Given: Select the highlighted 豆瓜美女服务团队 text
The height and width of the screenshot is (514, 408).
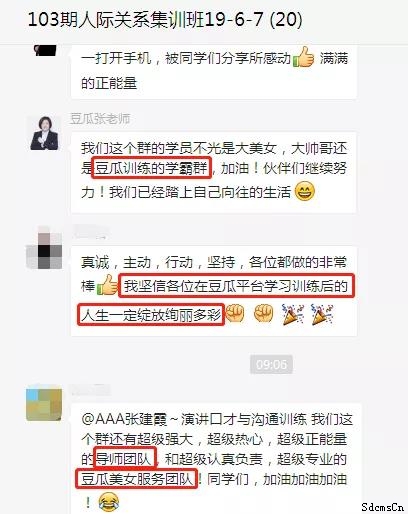Looking at the screenshot, I should click(x=136, y=478).
